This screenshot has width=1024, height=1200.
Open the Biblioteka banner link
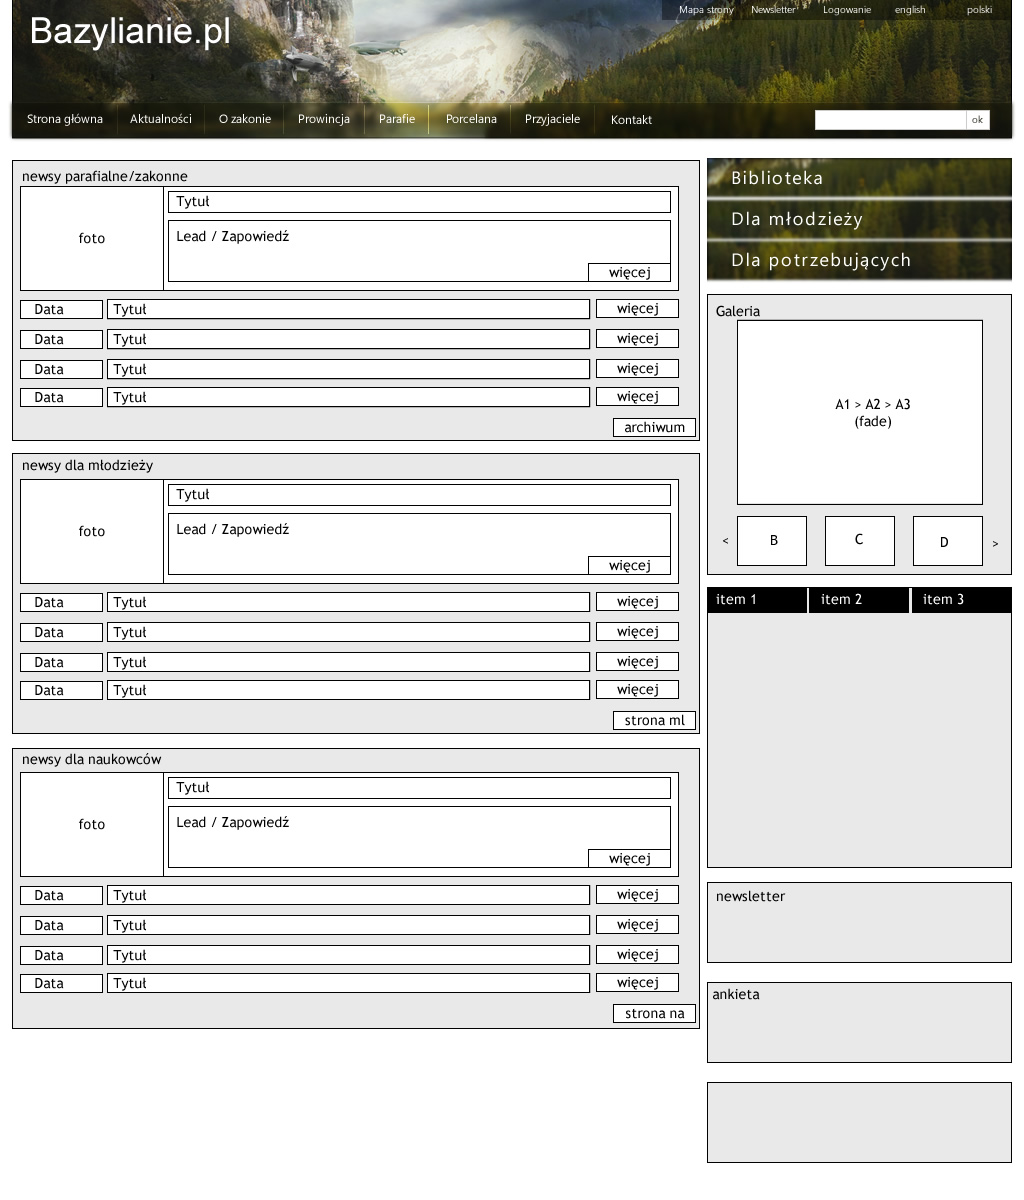coord(859,178)
